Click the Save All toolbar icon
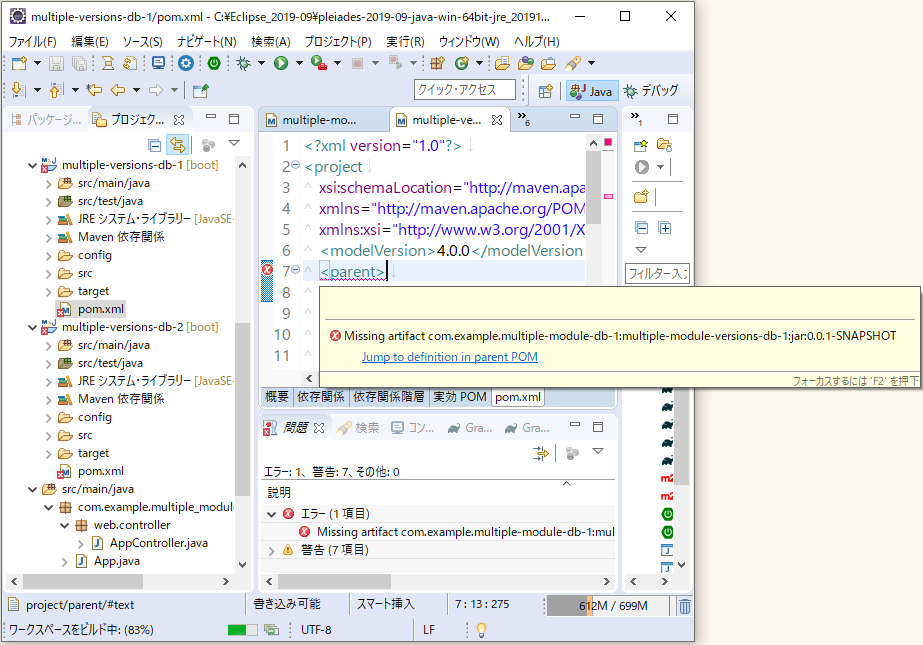Viewport: 923px width, 645px height. point(79,63)
